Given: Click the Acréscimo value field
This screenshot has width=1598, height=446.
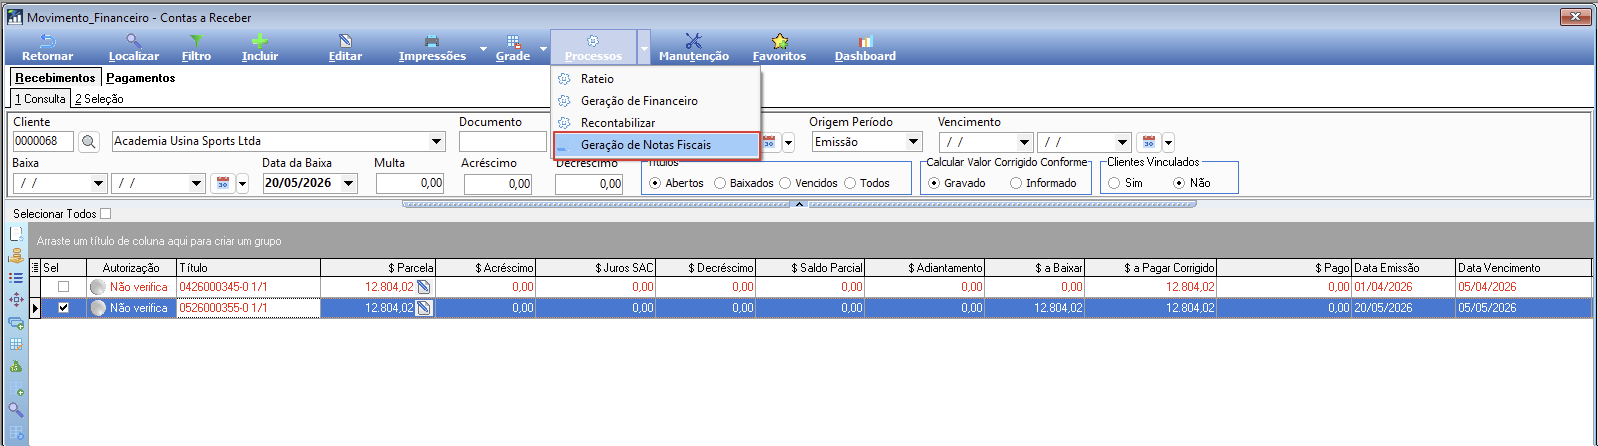Looking at the screenshot, I should (498, 183).
